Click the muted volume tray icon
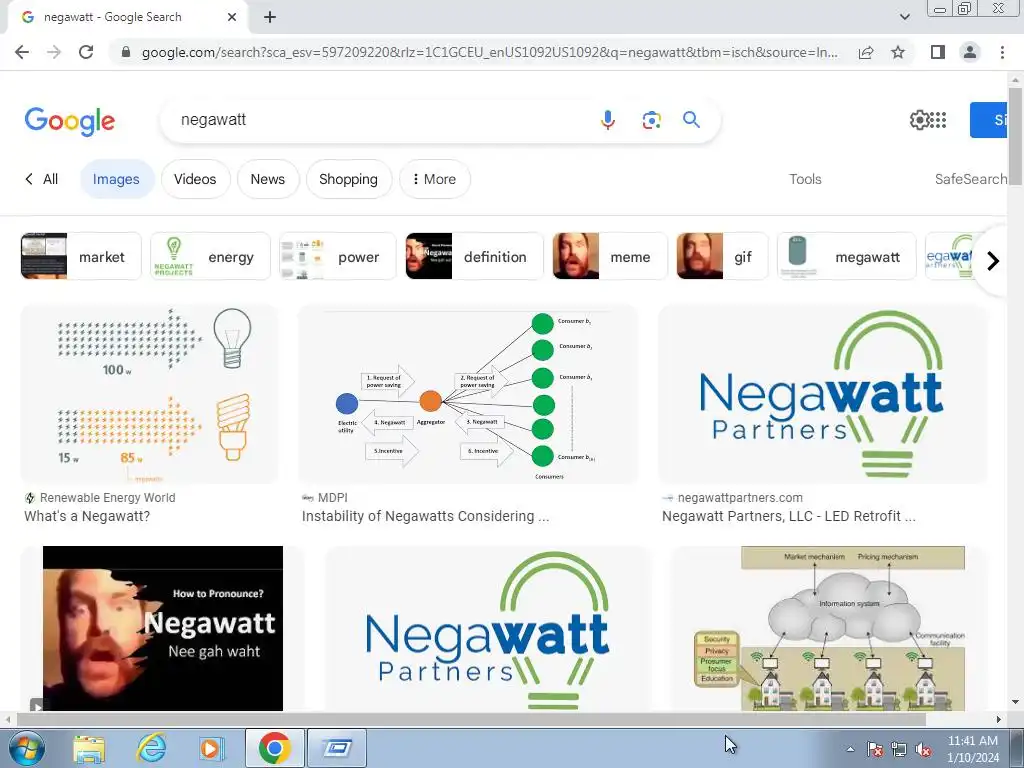Viewport: 1024px width, 768px height. 923,749
